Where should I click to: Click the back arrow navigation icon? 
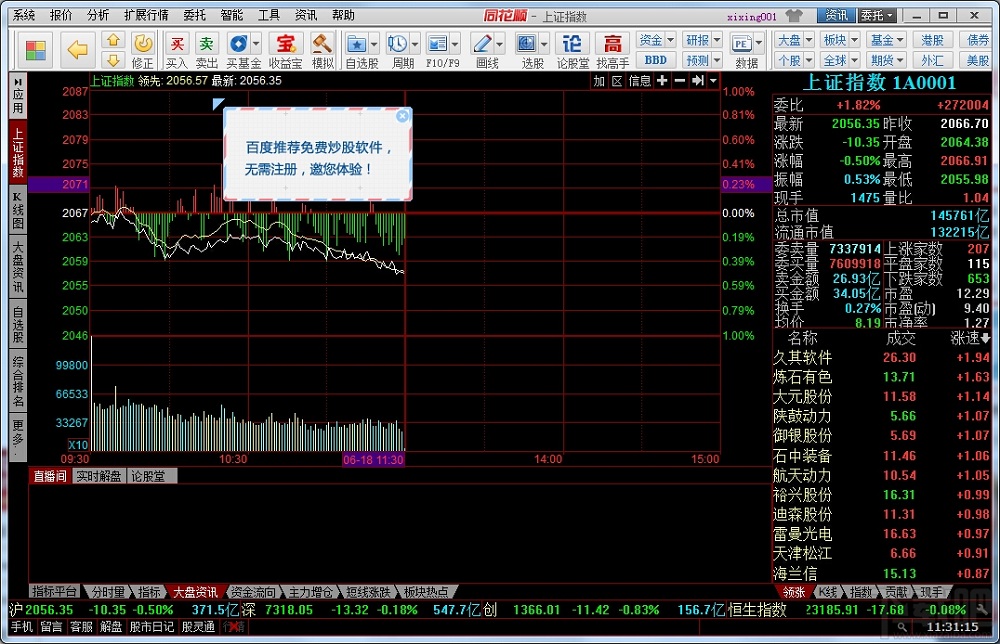[x=77, y=47]
